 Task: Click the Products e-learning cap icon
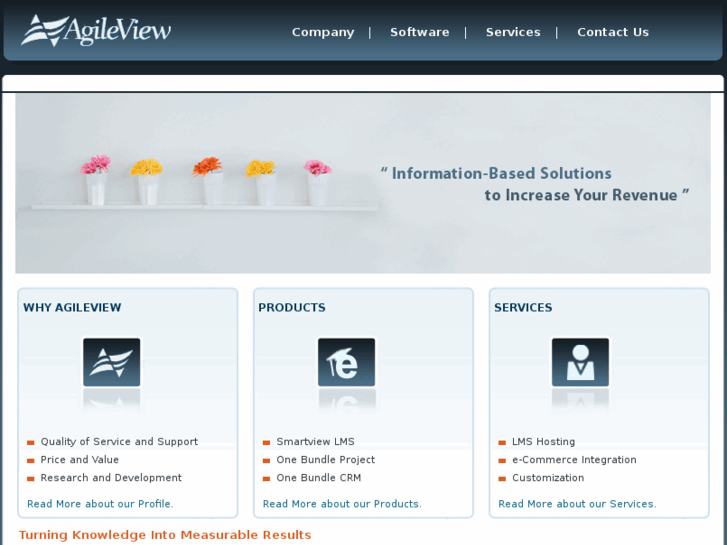346,362
